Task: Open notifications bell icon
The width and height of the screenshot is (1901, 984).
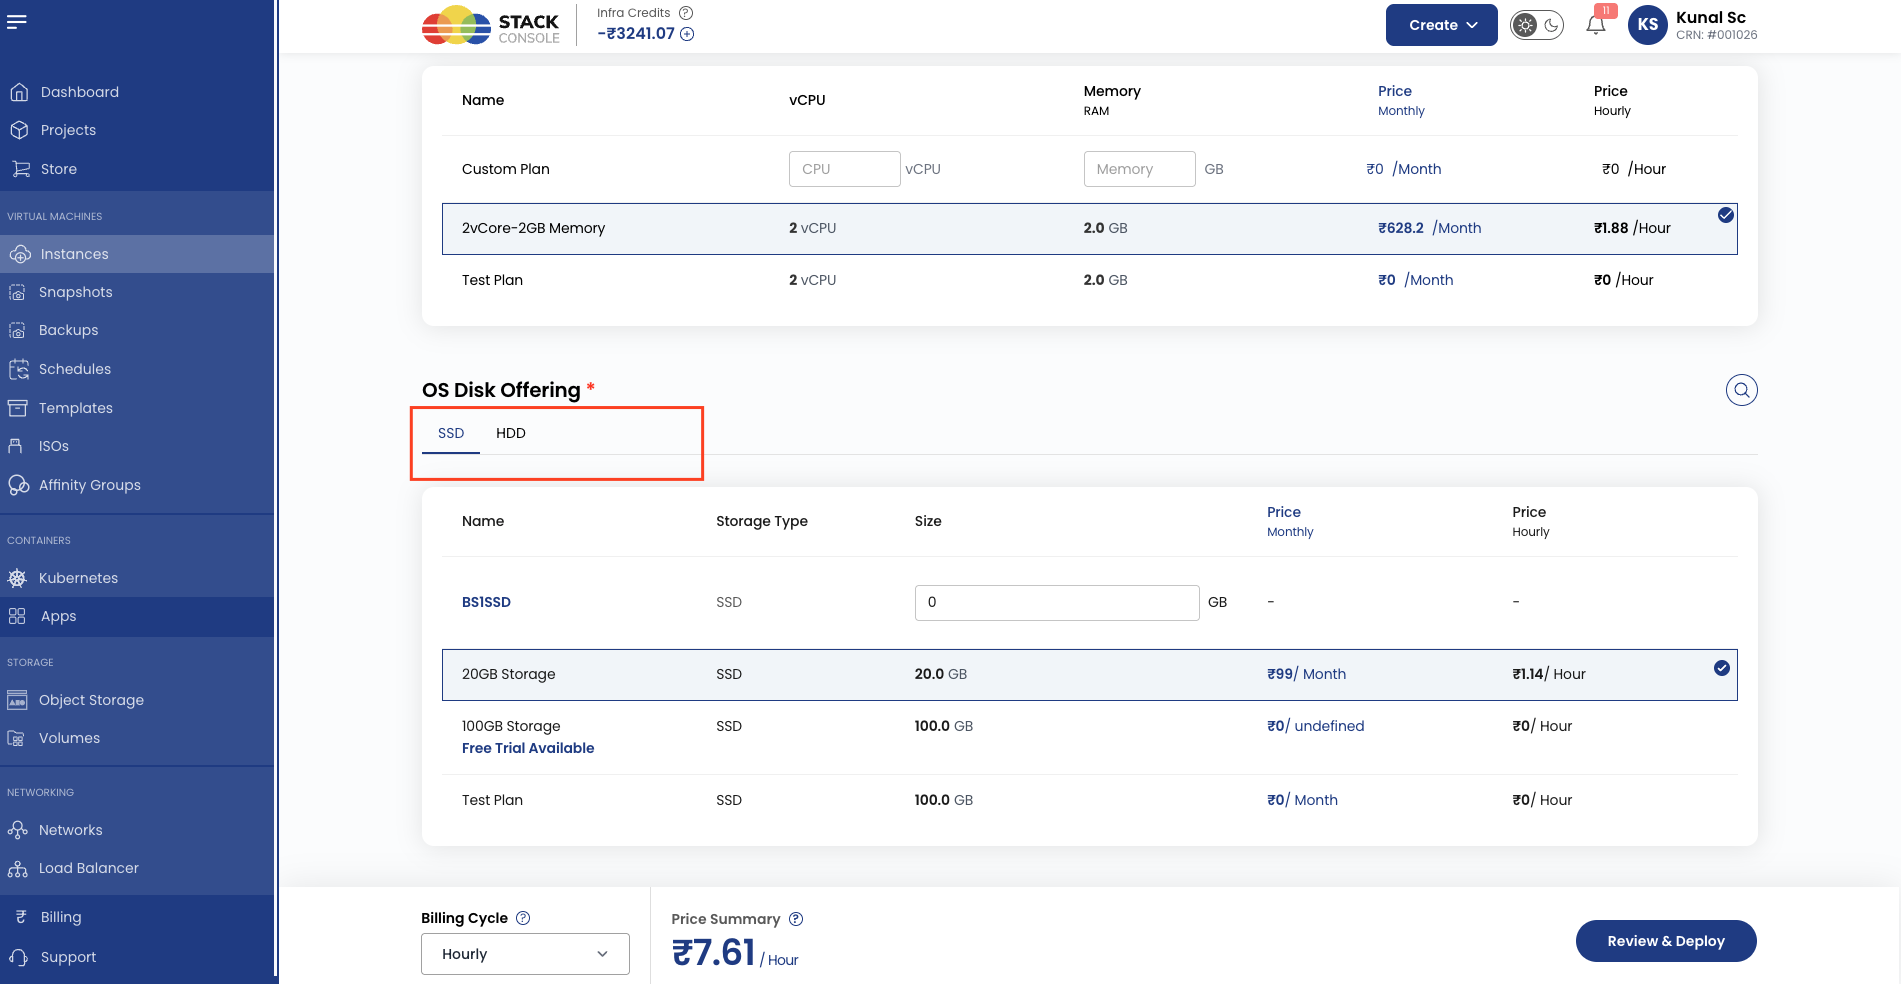Action: [x=1596, y=25]
